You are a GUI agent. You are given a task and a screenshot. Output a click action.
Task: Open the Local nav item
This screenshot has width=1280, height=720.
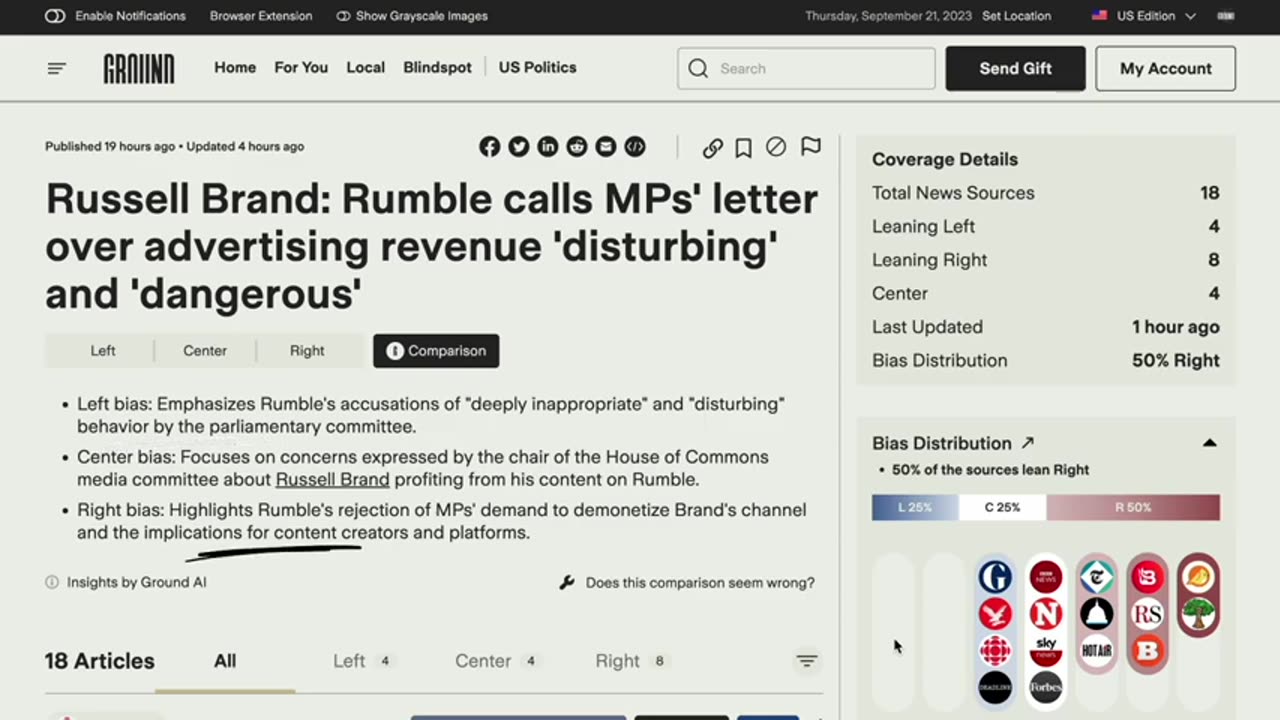pos(365,68)
